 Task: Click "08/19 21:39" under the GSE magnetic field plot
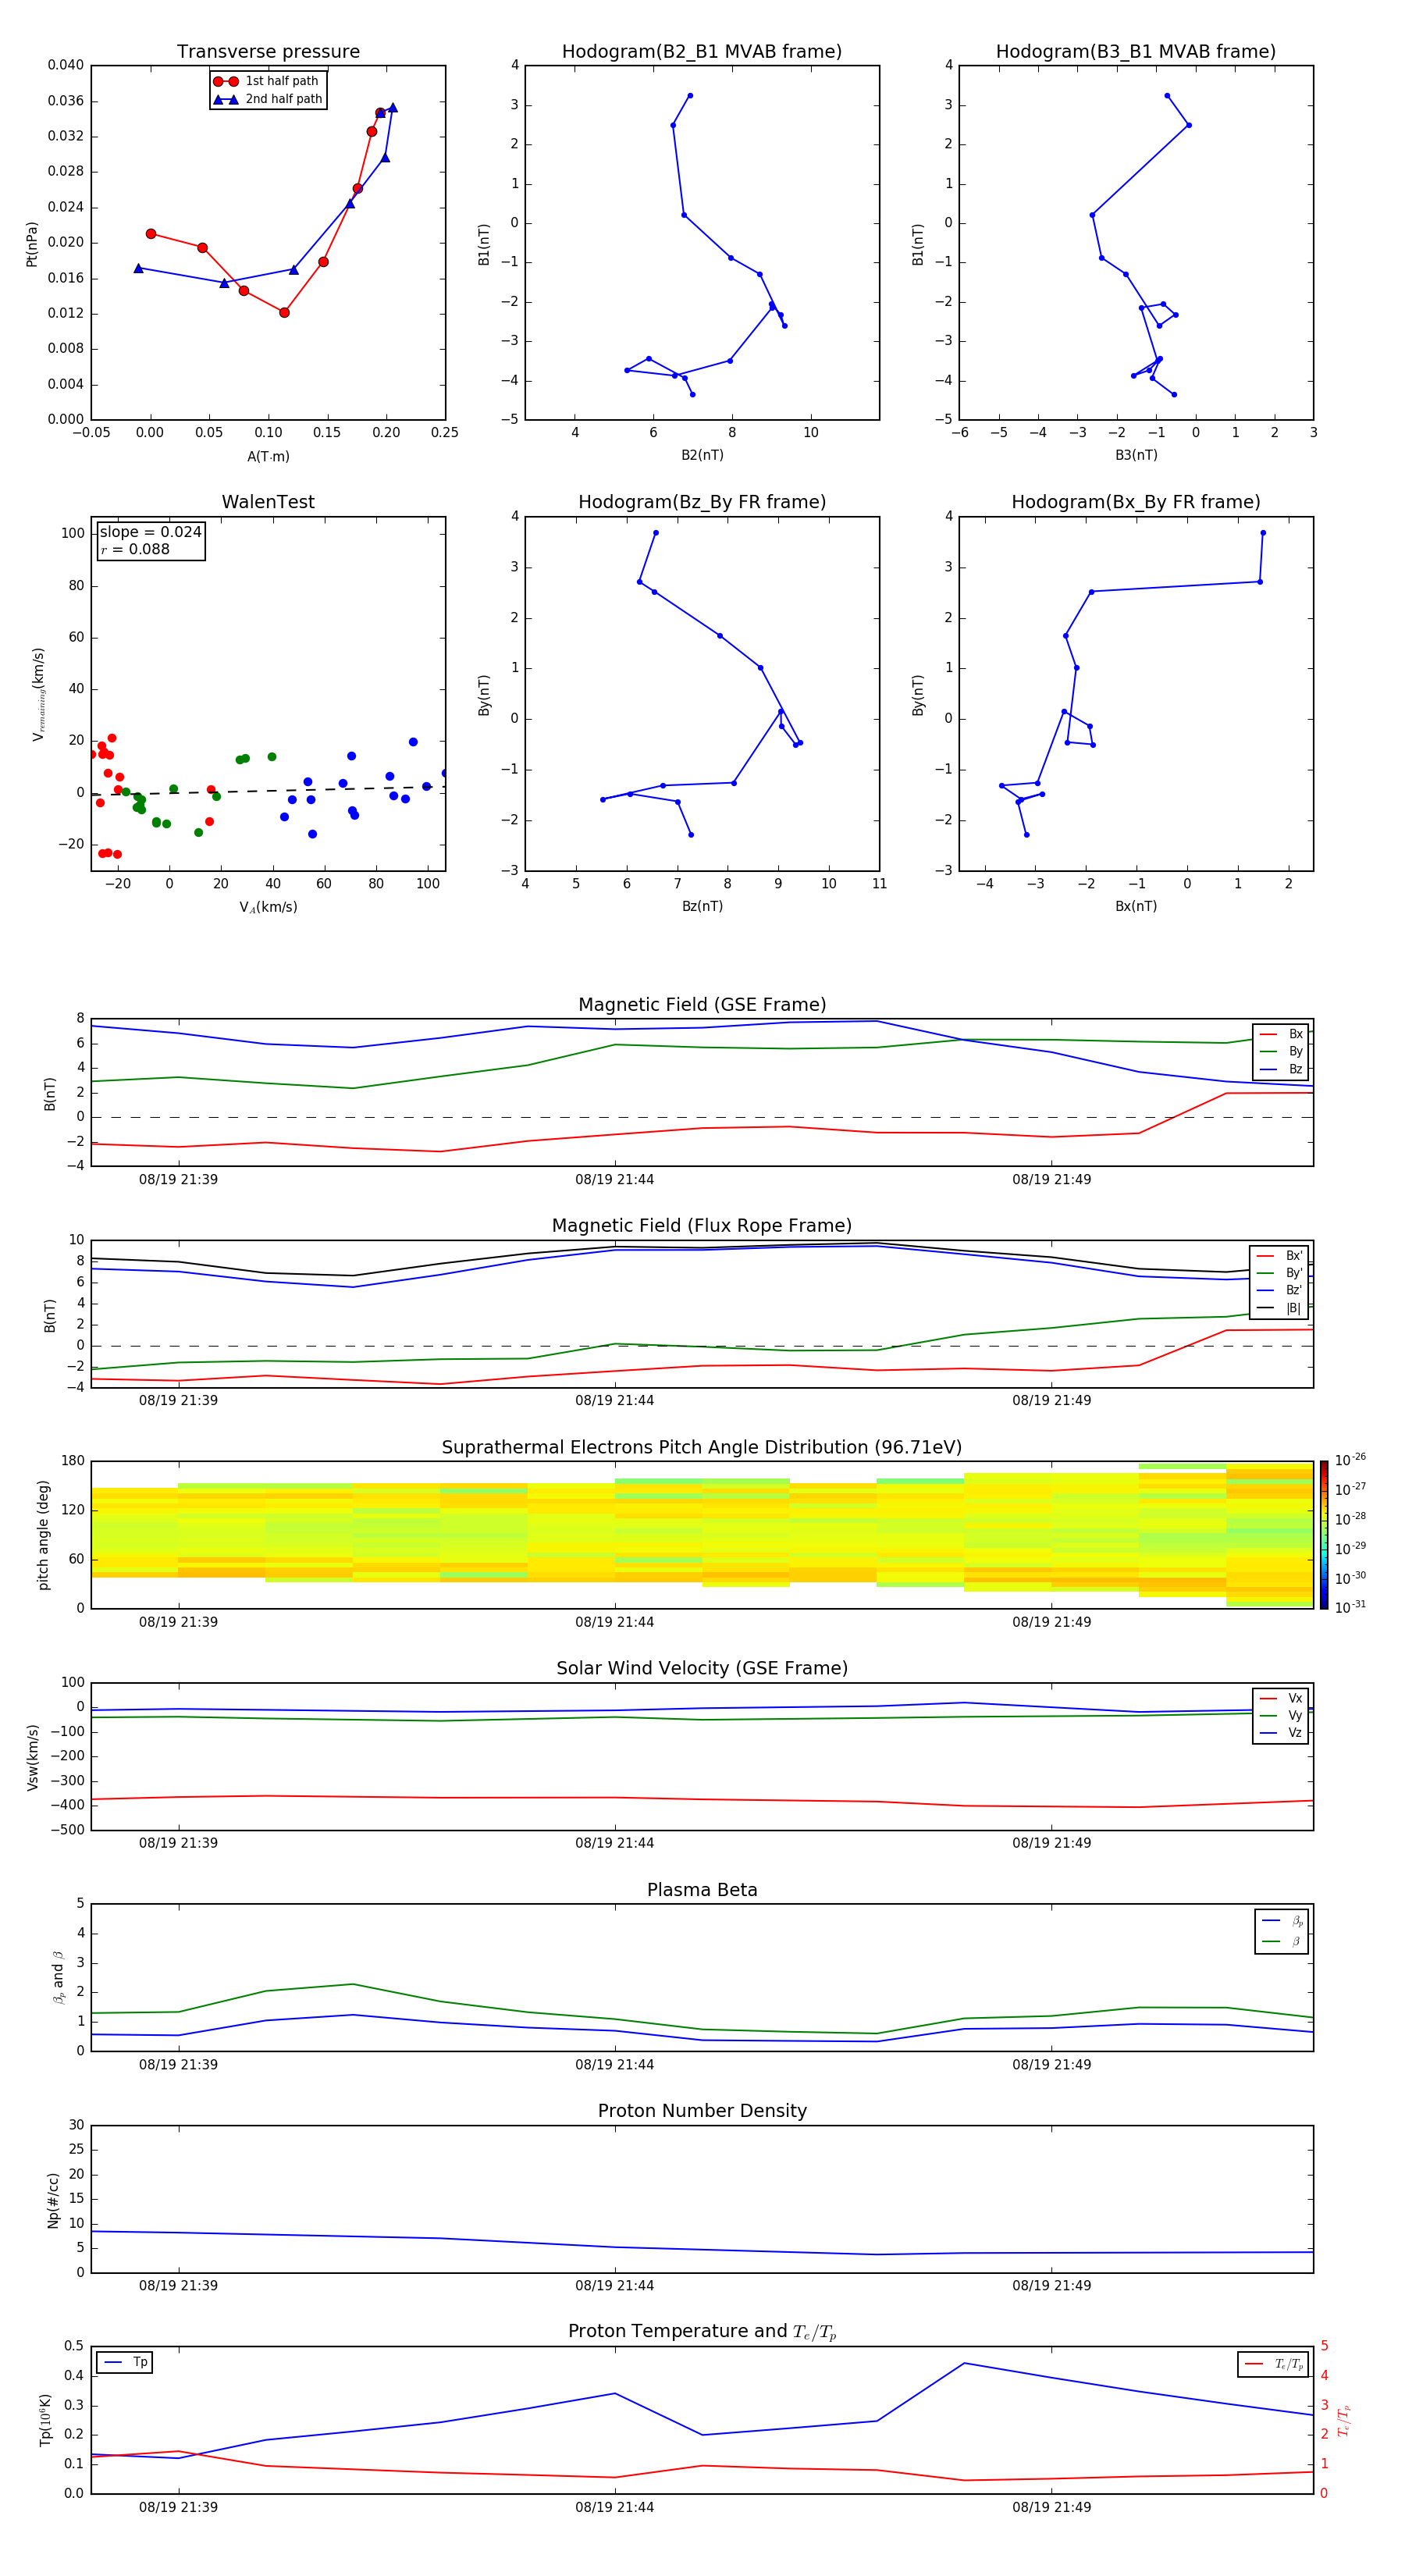click(x=178, y=1179)
